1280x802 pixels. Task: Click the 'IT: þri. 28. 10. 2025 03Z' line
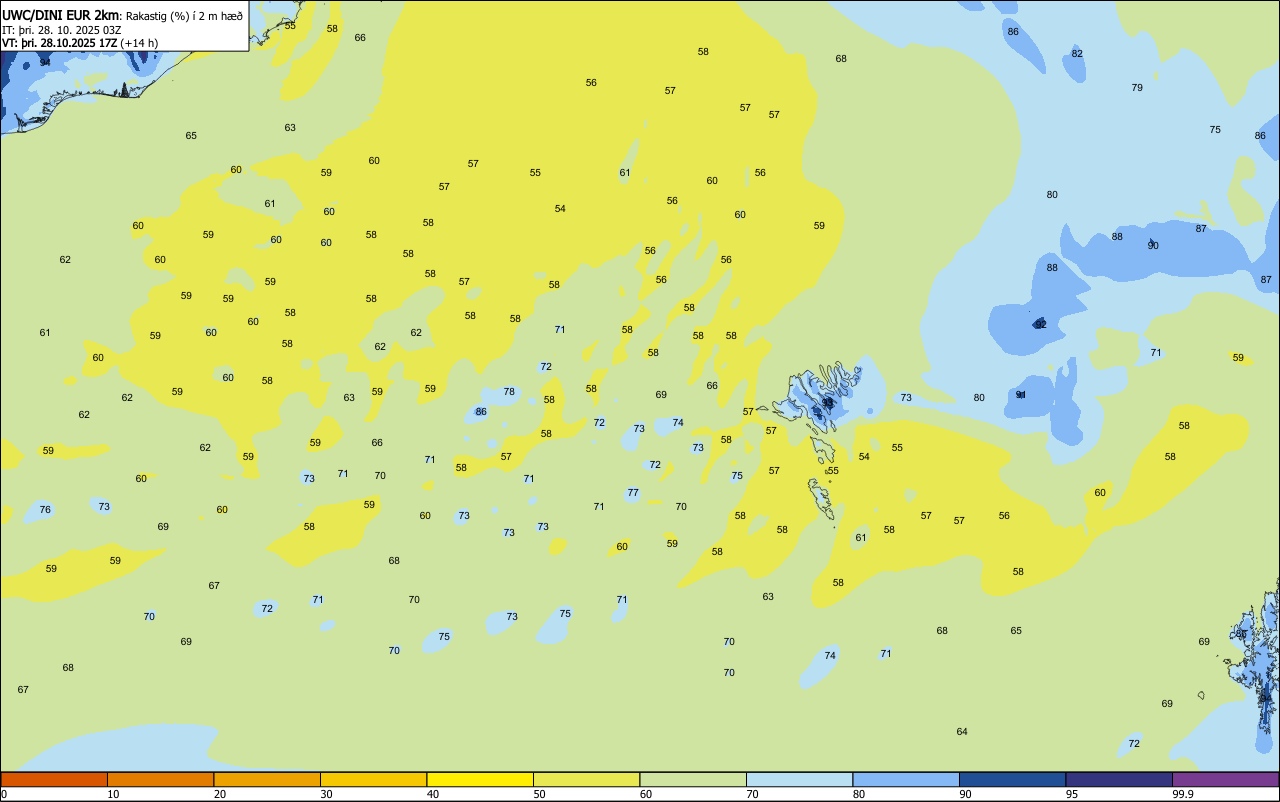(62, 29)
